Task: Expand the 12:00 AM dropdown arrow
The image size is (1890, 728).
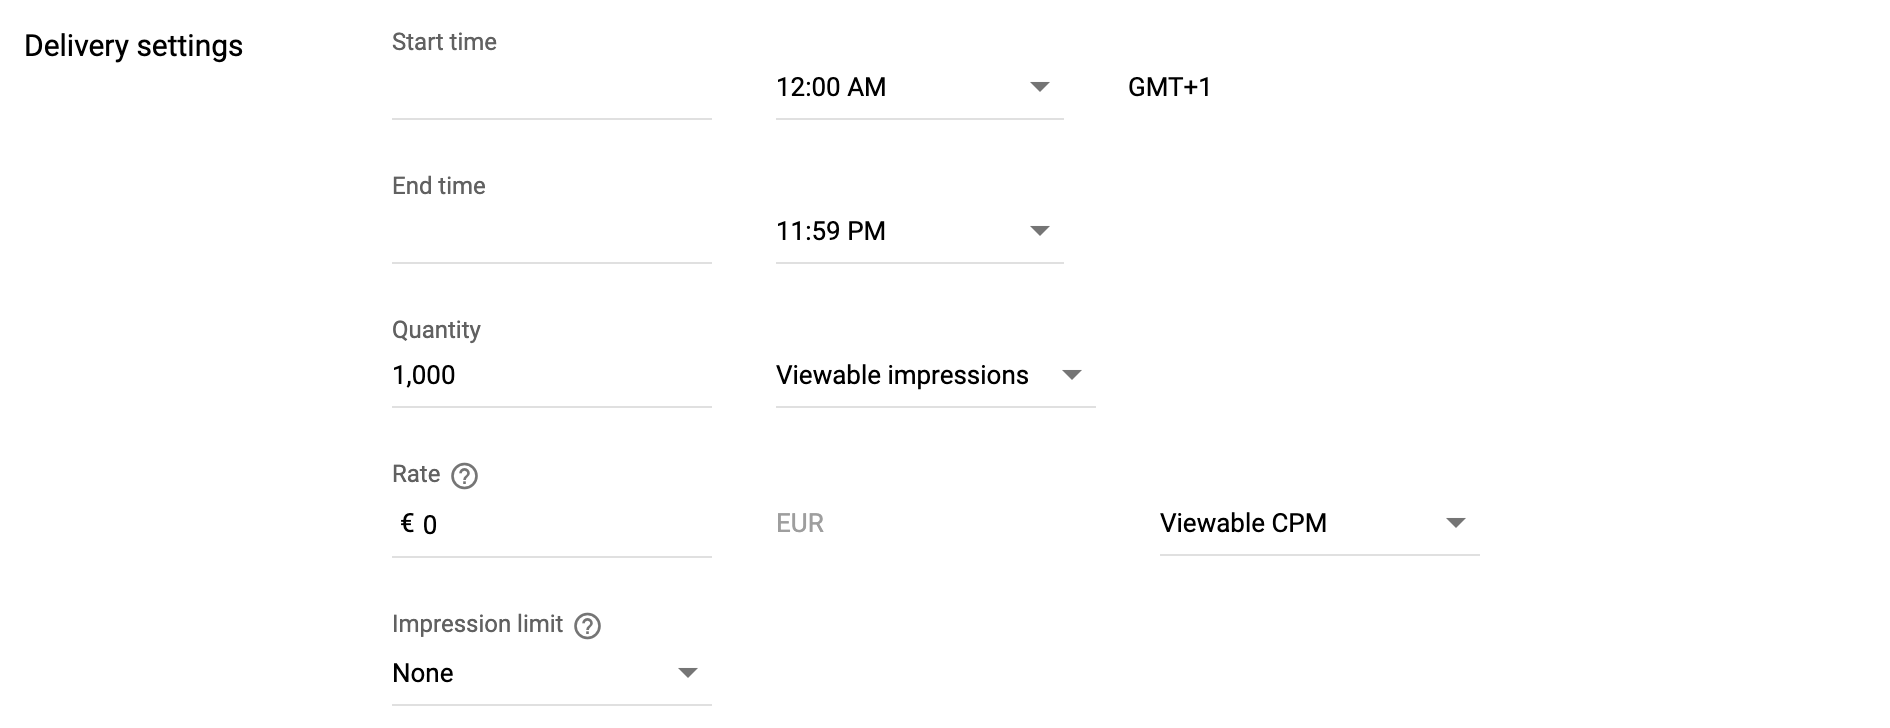Action: pos(1040,87)
